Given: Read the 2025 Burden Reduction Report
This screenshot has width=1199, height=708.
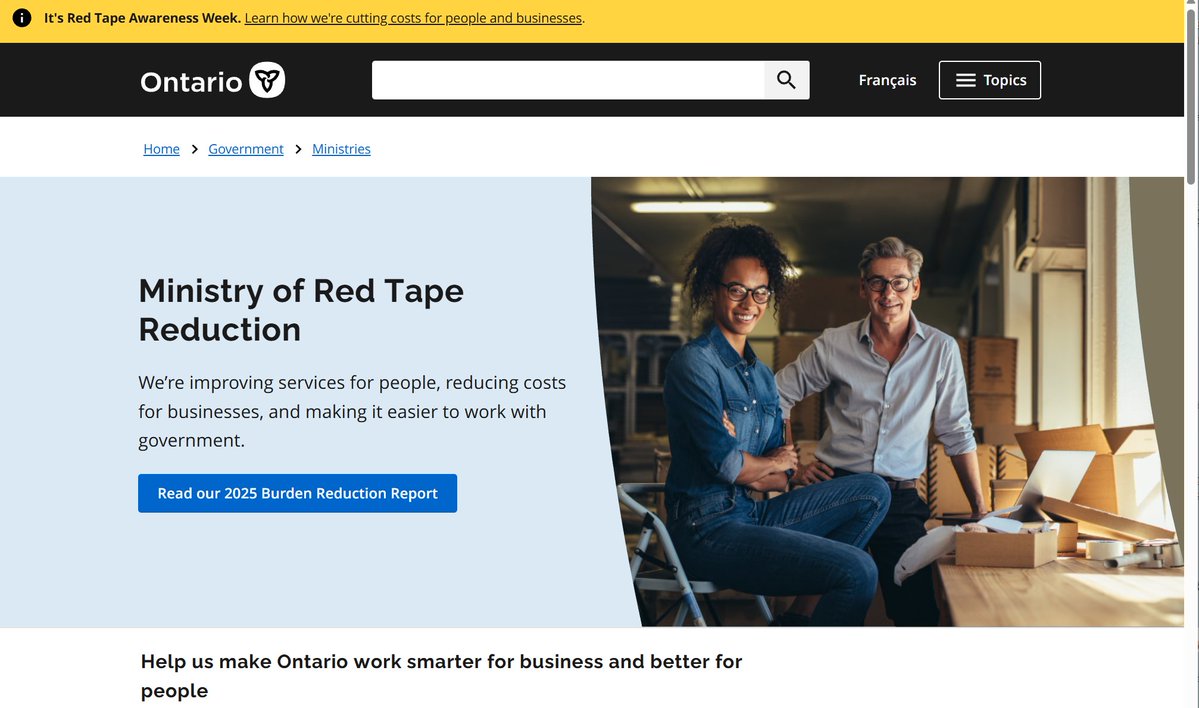Looking at the screenshot, I should pos(297,493).
